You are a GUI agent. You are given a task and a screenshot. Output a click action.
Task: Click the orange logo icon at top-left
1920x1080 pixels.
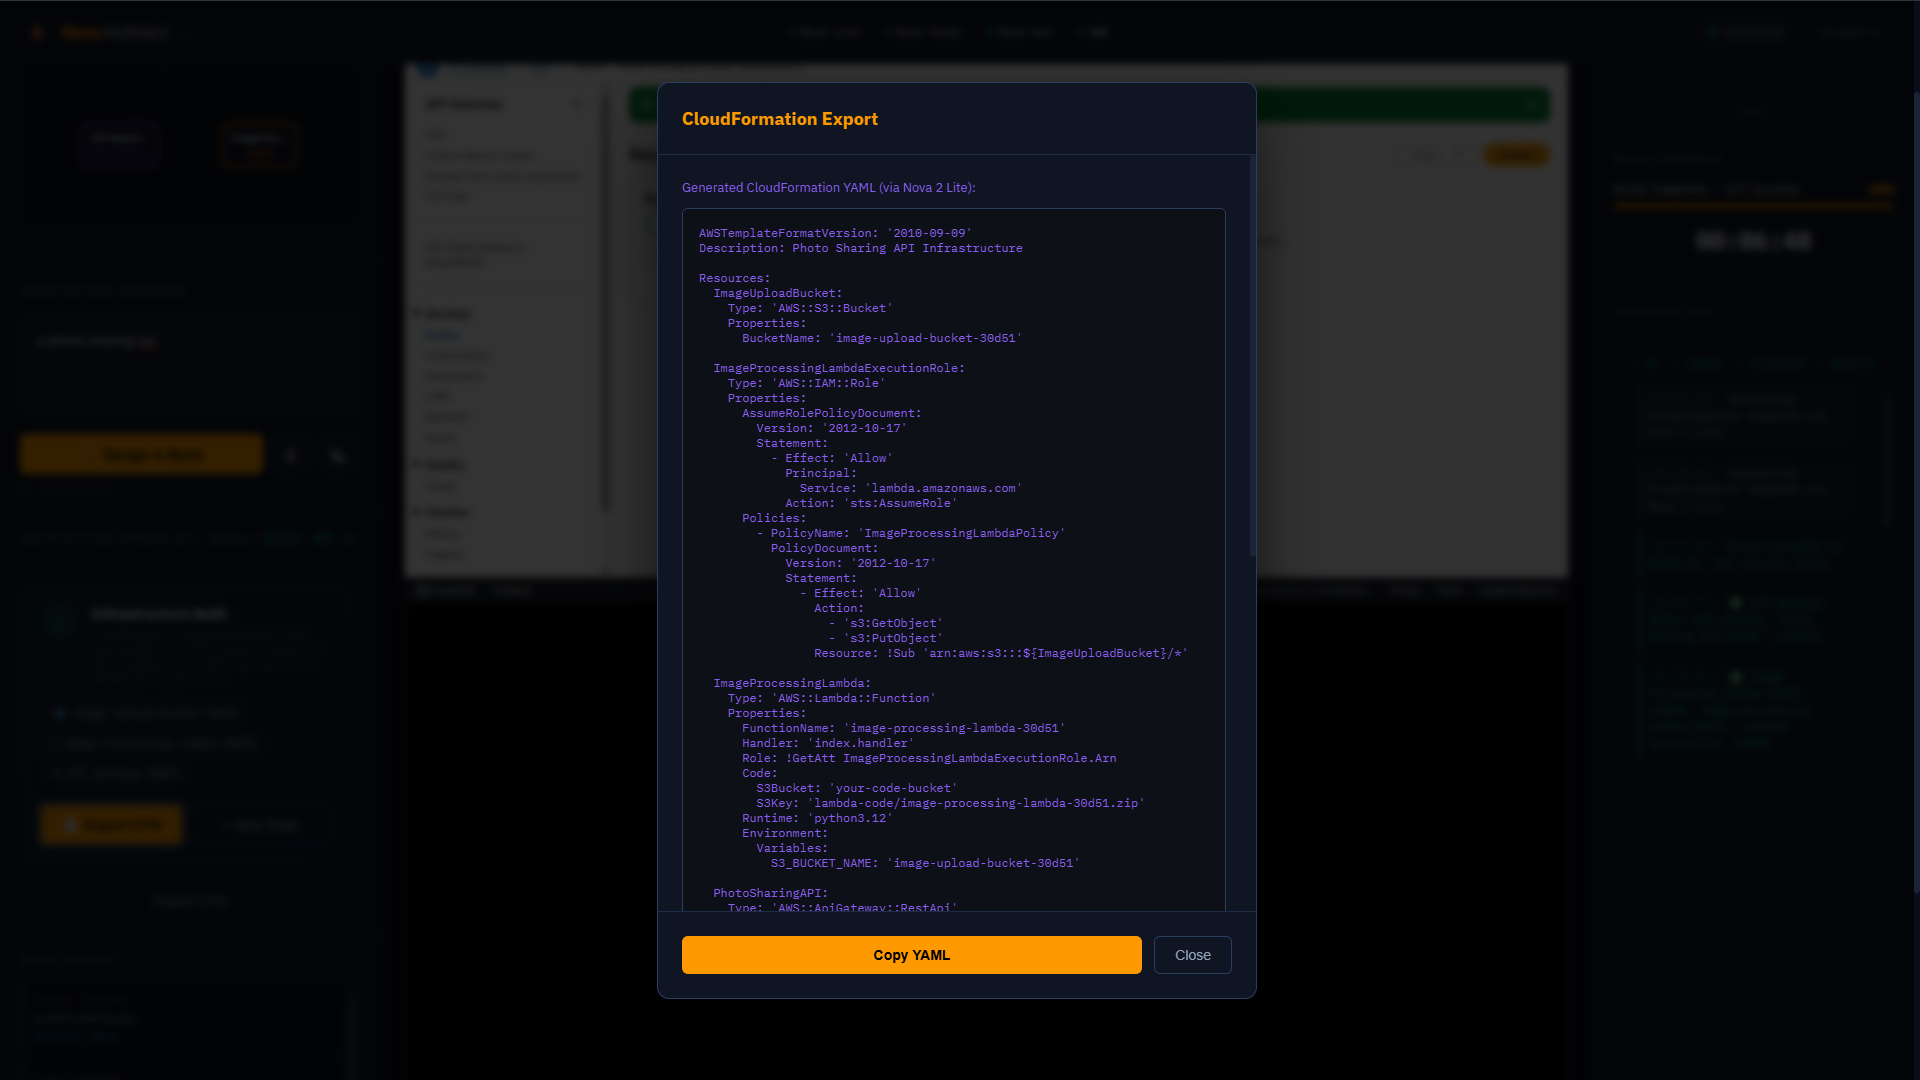(38, 33)
